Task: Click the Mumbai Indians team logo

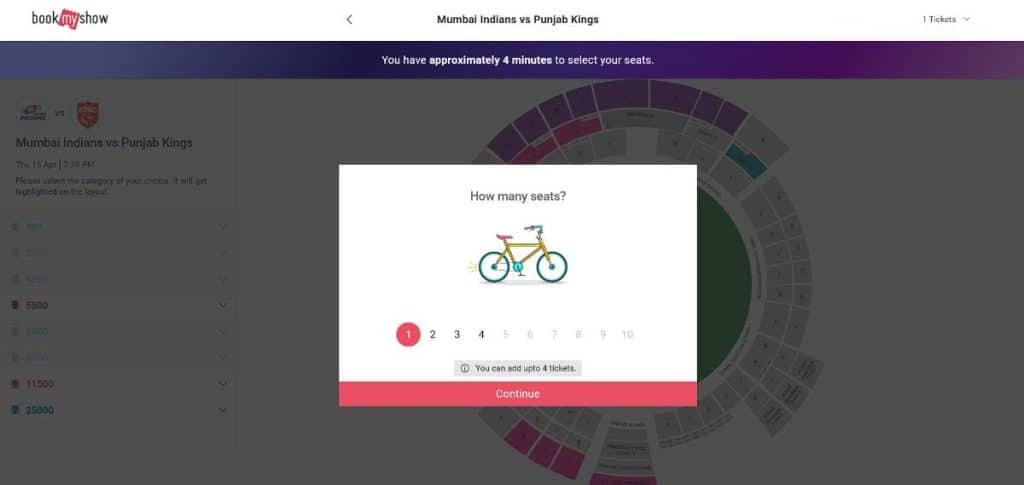Action: (x=34, y=113)
